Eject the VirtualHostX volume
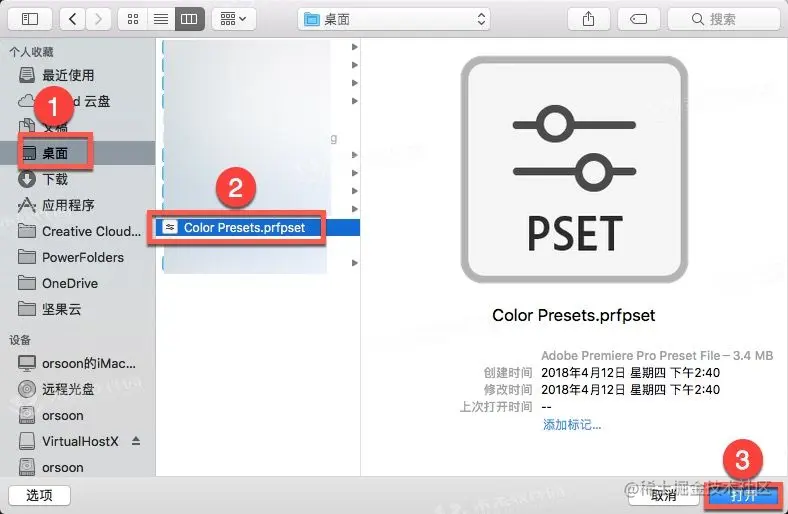788x514 pixels. click(136, 441)
